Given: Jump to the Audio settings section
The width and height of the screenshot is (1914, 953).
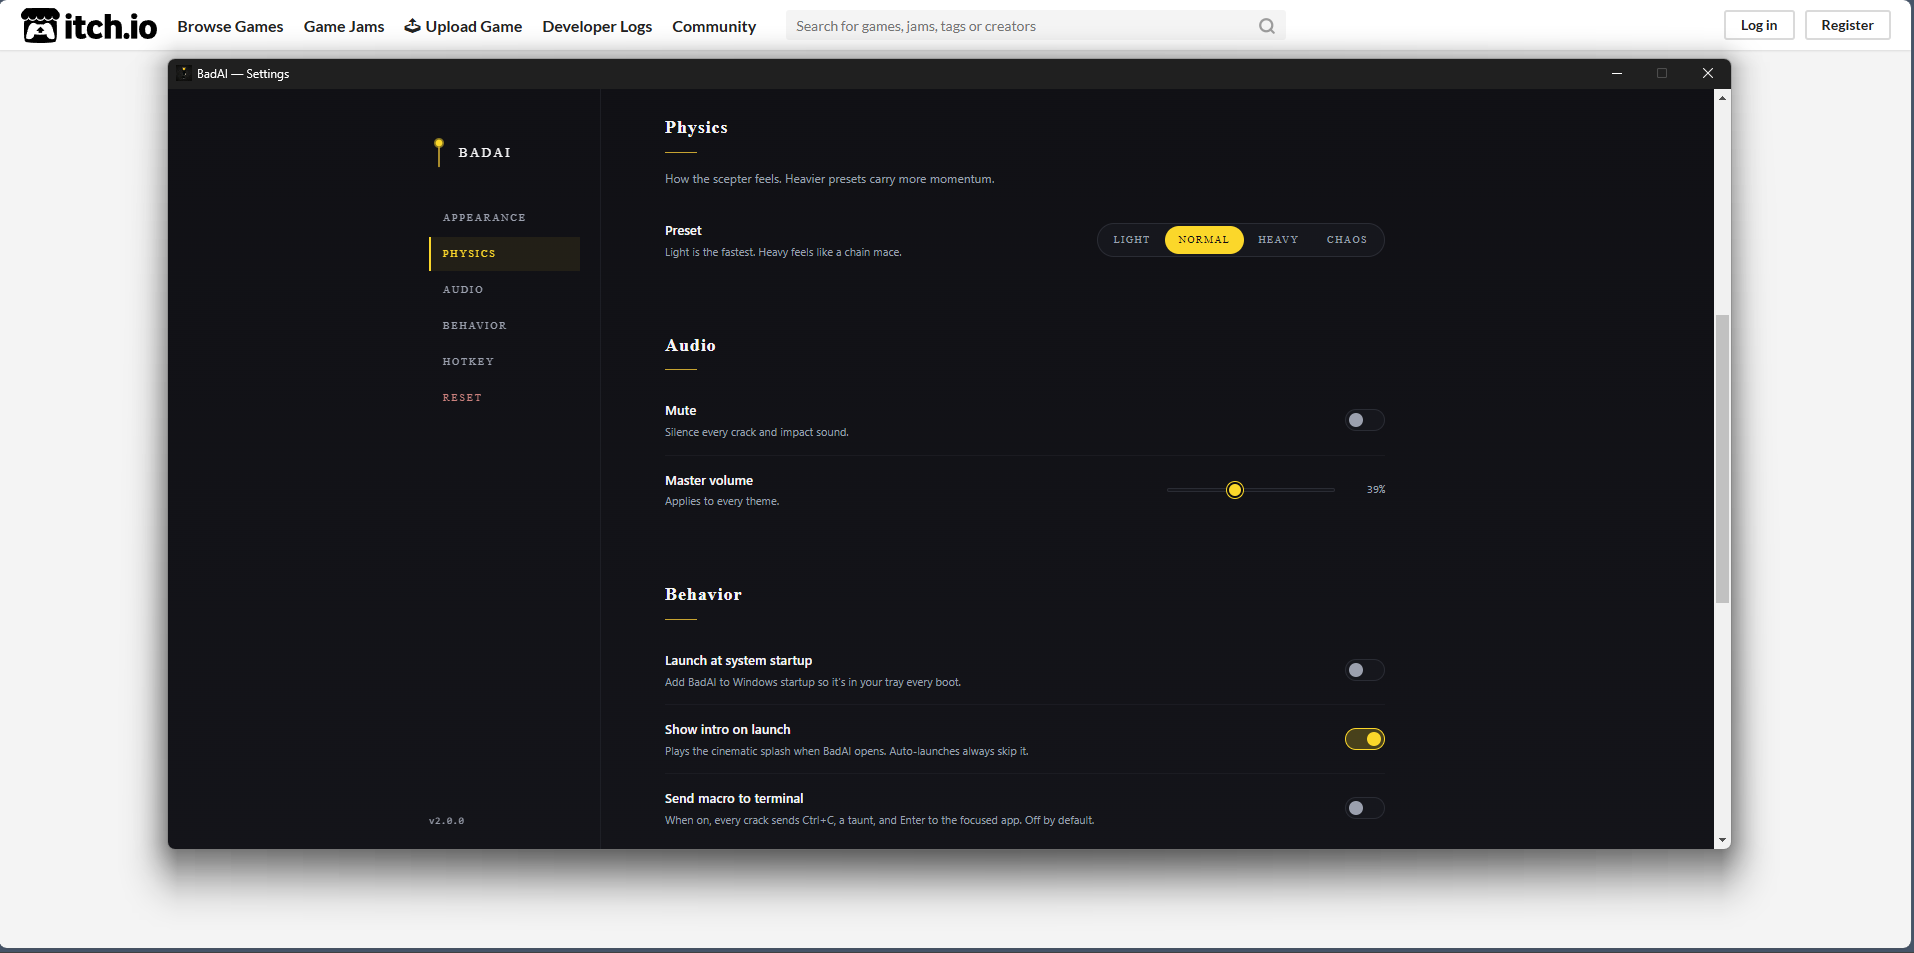Looking at the screenshot, I should pos(504,290).
